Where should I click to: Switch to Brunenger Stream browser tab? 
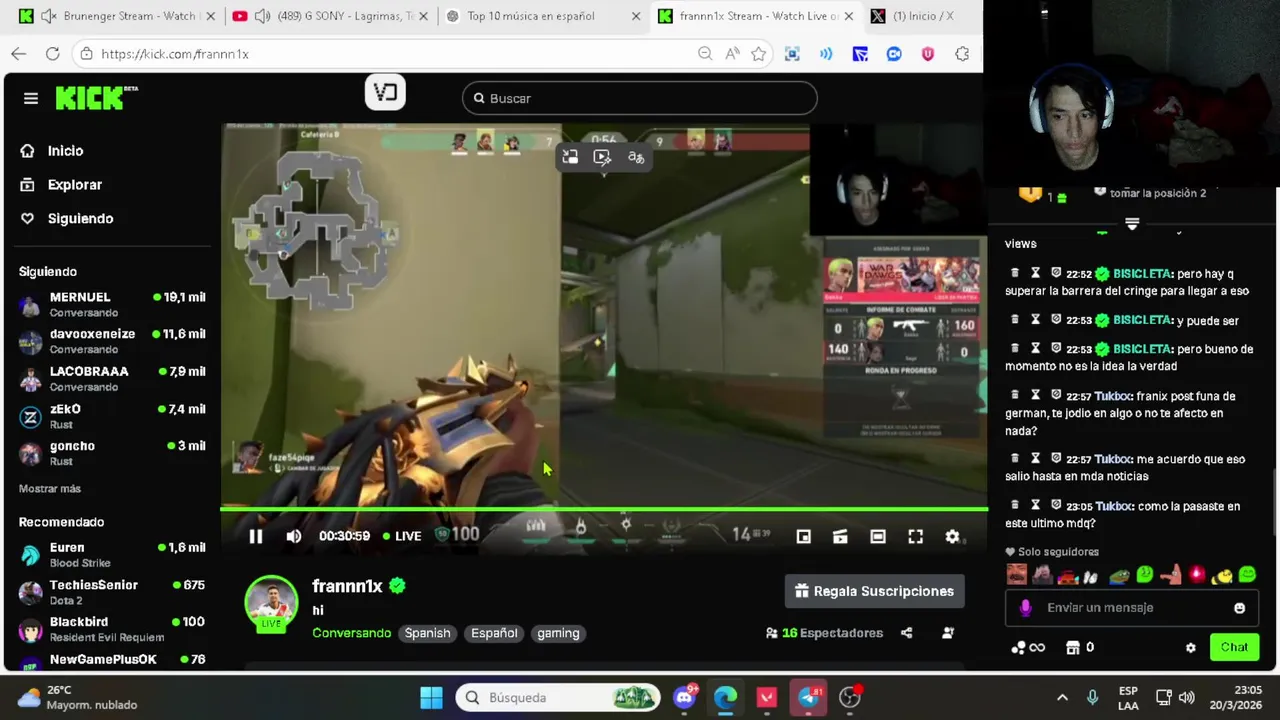pyautogui.click(x=118, y=16)
